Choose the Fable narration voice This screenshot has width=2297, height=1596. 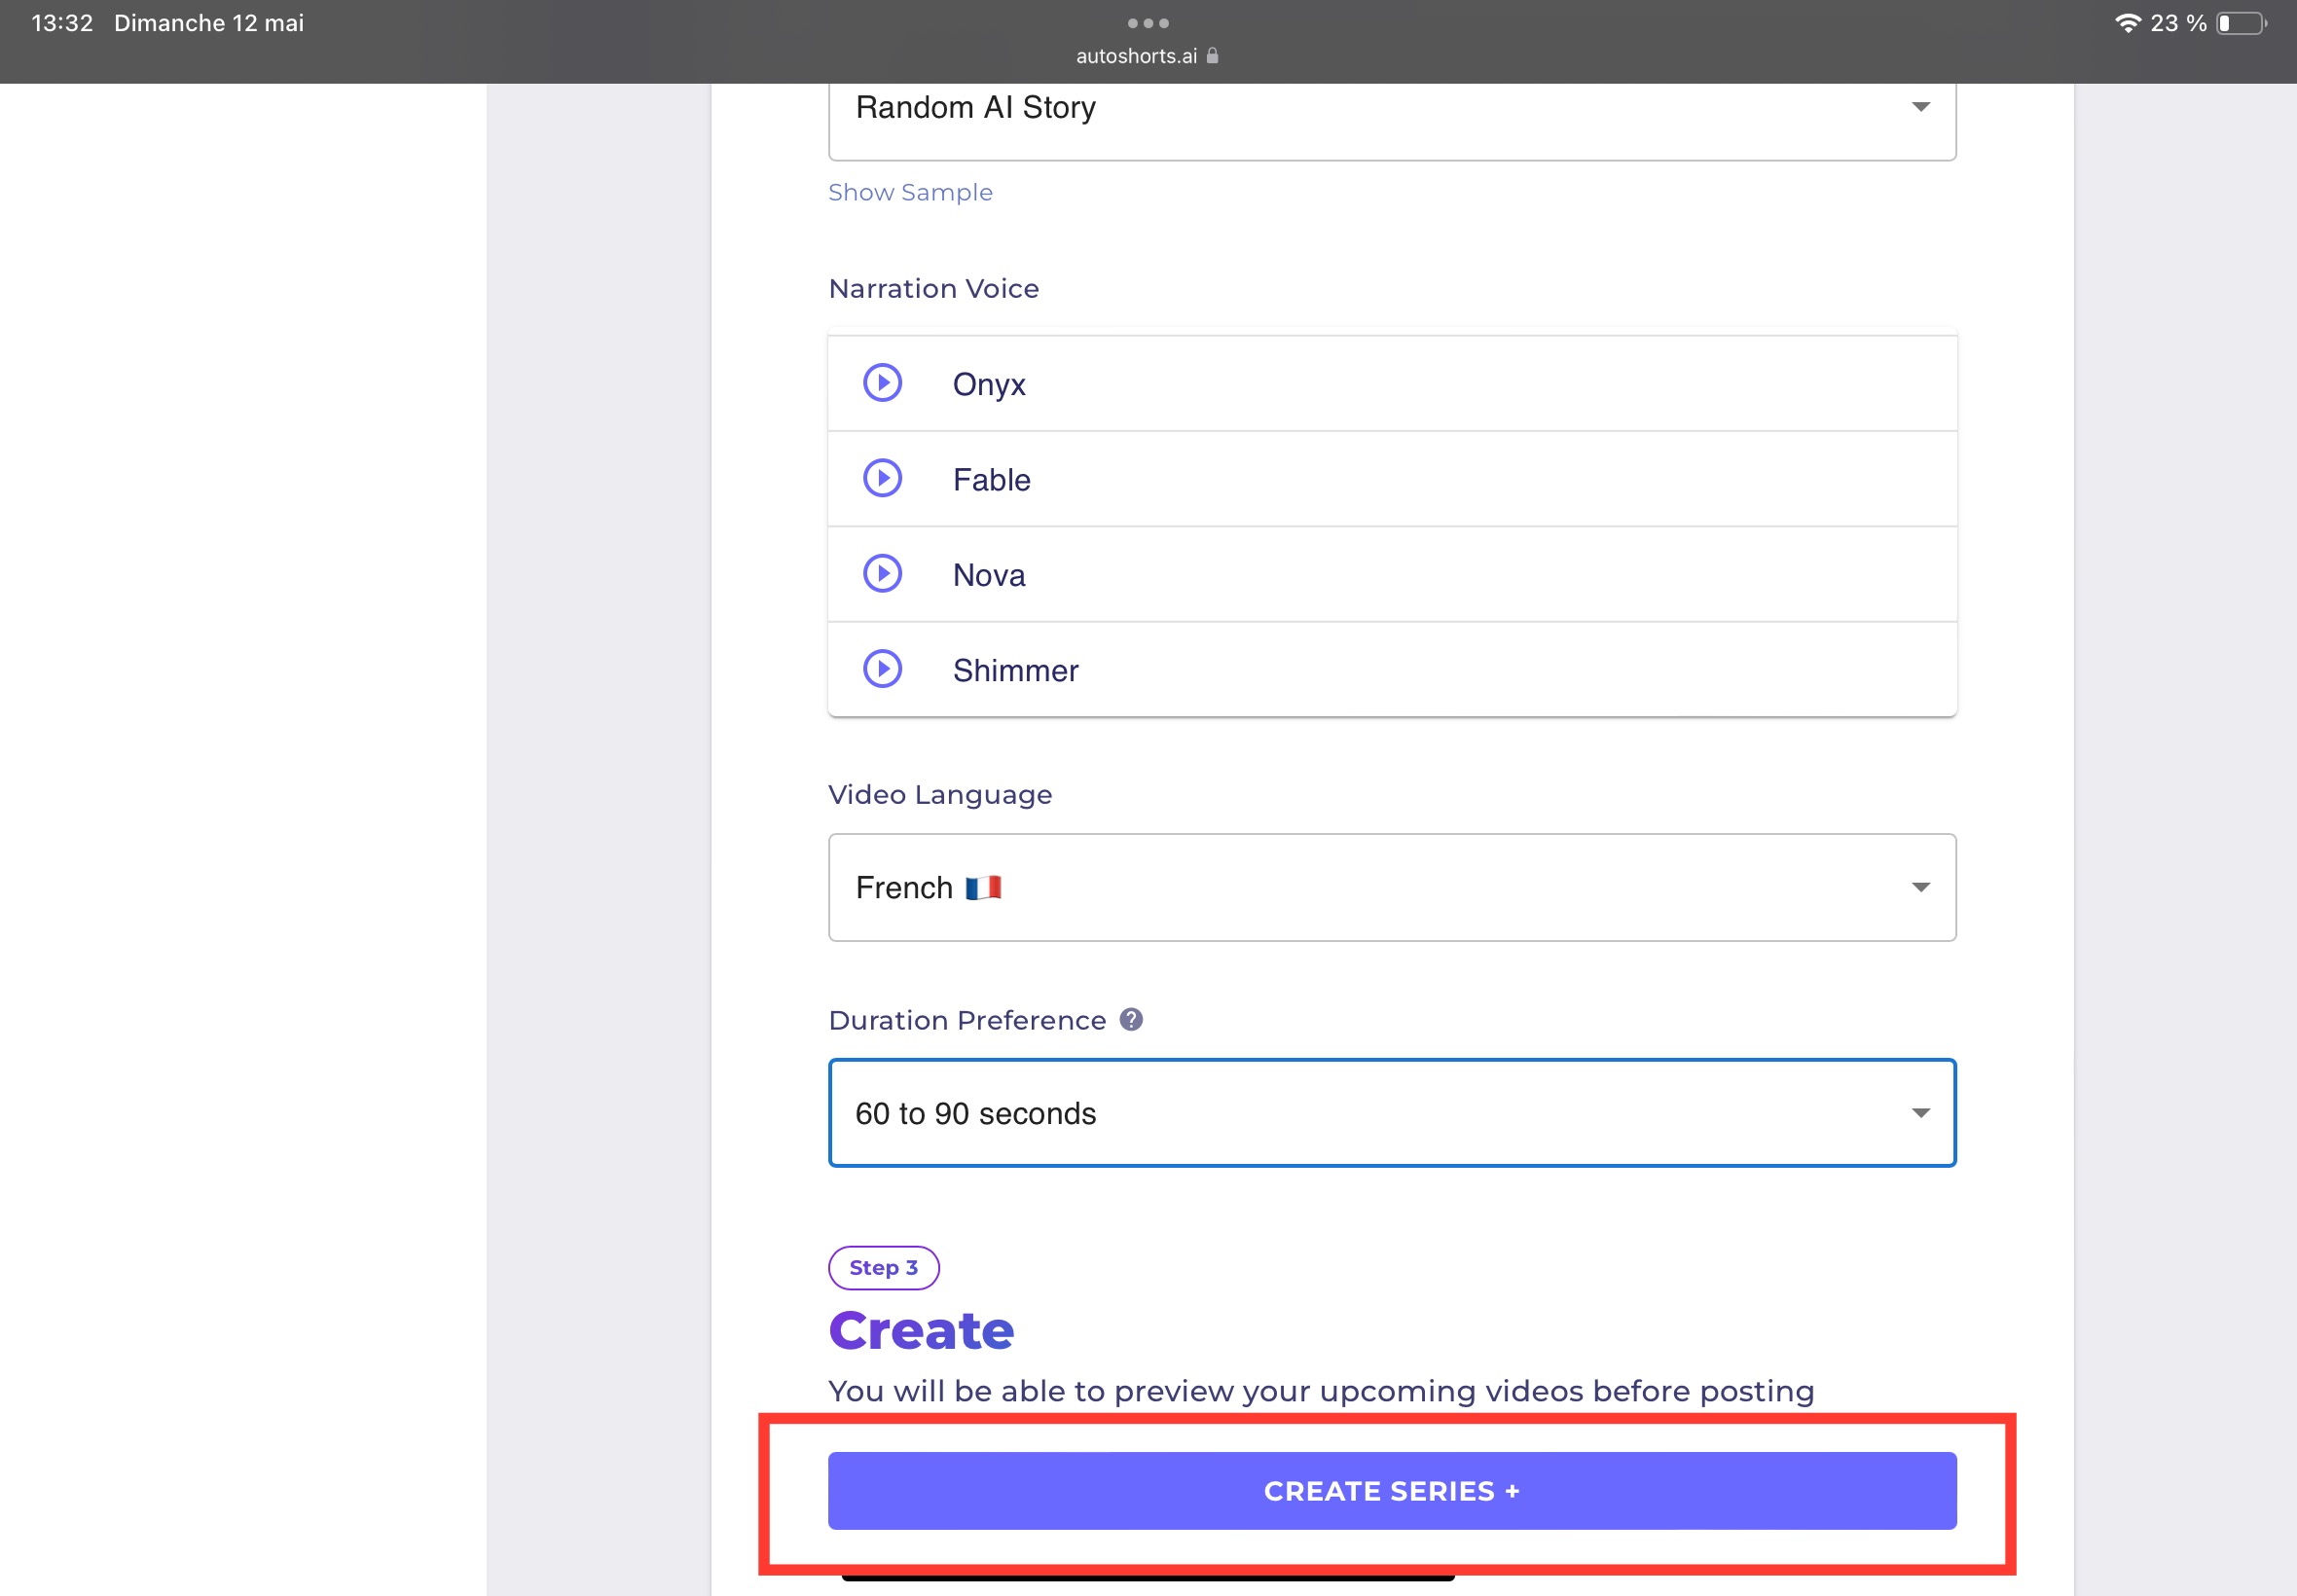(x=1392, y=479)
